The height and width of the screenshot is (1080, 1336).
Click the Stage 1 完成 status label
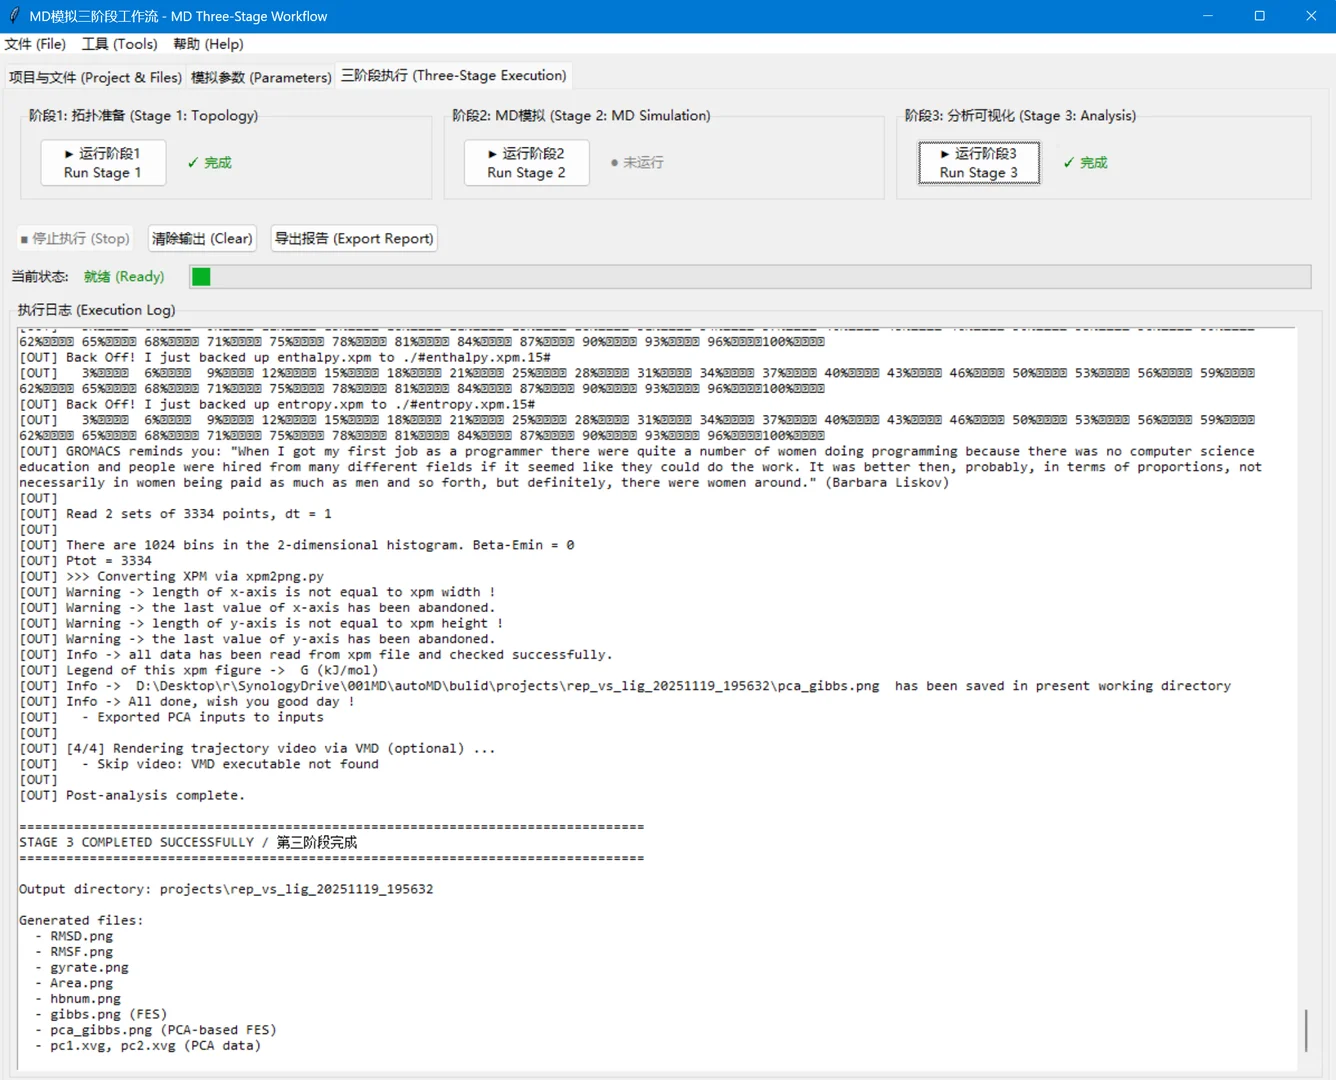click(210, 162)
